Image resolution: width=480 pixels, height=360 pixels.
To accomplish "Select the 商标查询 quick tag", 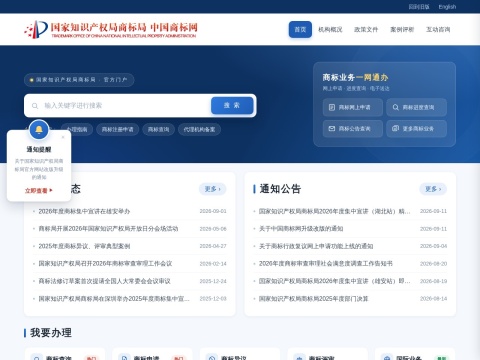I will click(x=159, y=129).
